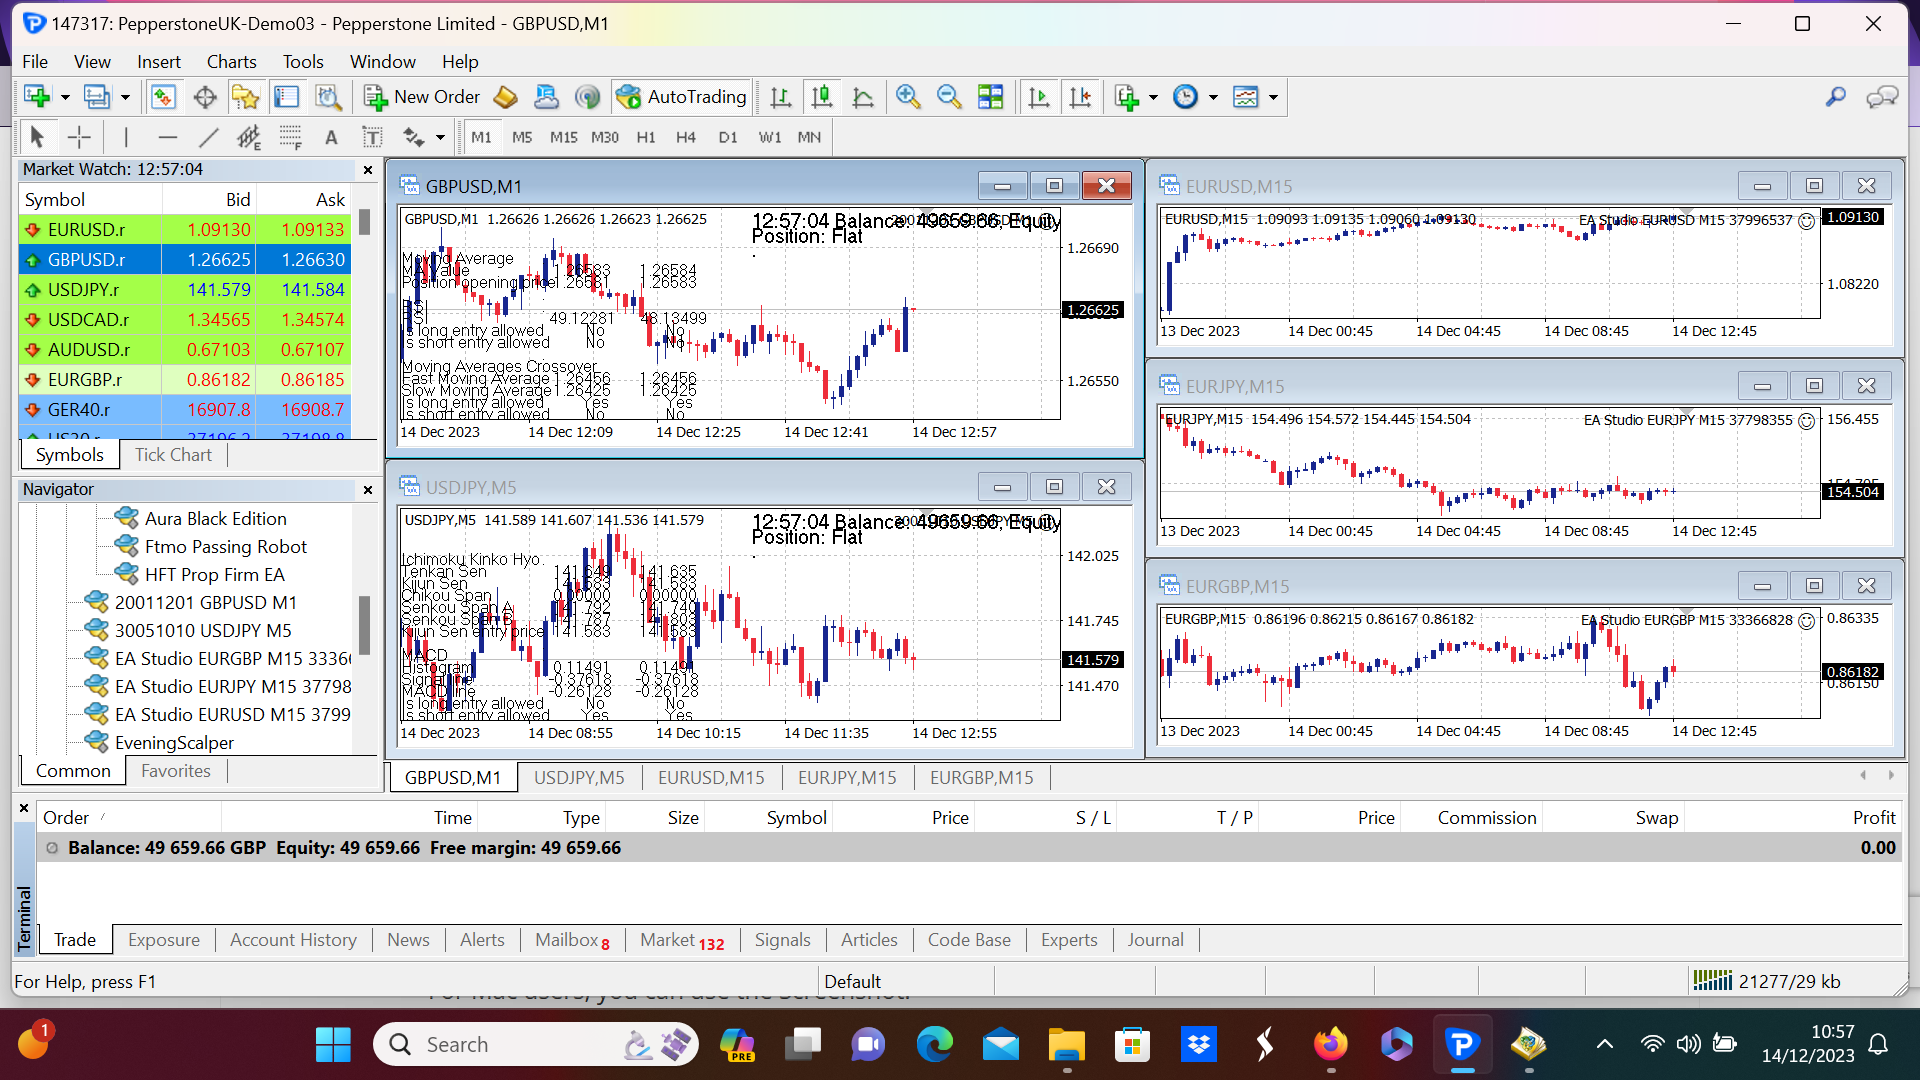Select the Cursor arrow tool
Image resolution: width=1920 pixels, height=1080 pixels.
(37, 137)
